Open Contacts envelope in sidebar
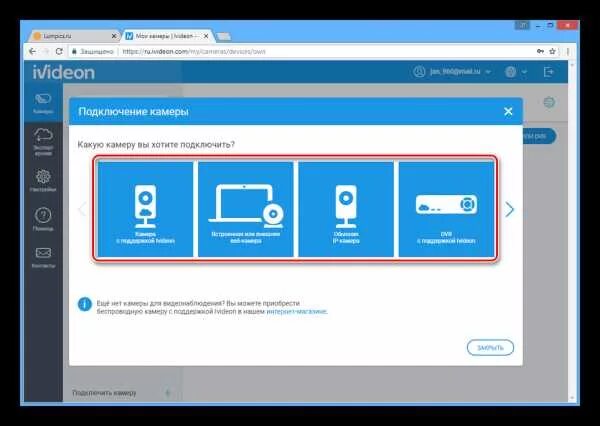This screenshot has width=600, height=426. (43, 257)
